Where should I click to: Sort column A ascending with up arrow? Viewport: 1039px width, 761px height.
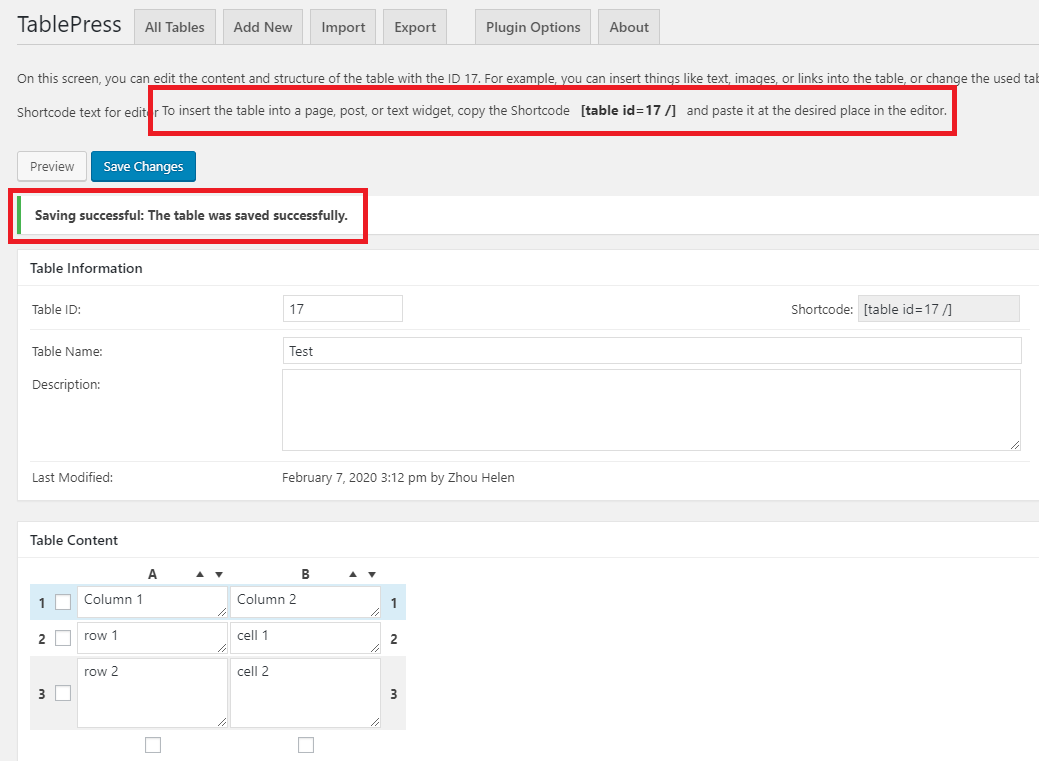coord(200,575)
